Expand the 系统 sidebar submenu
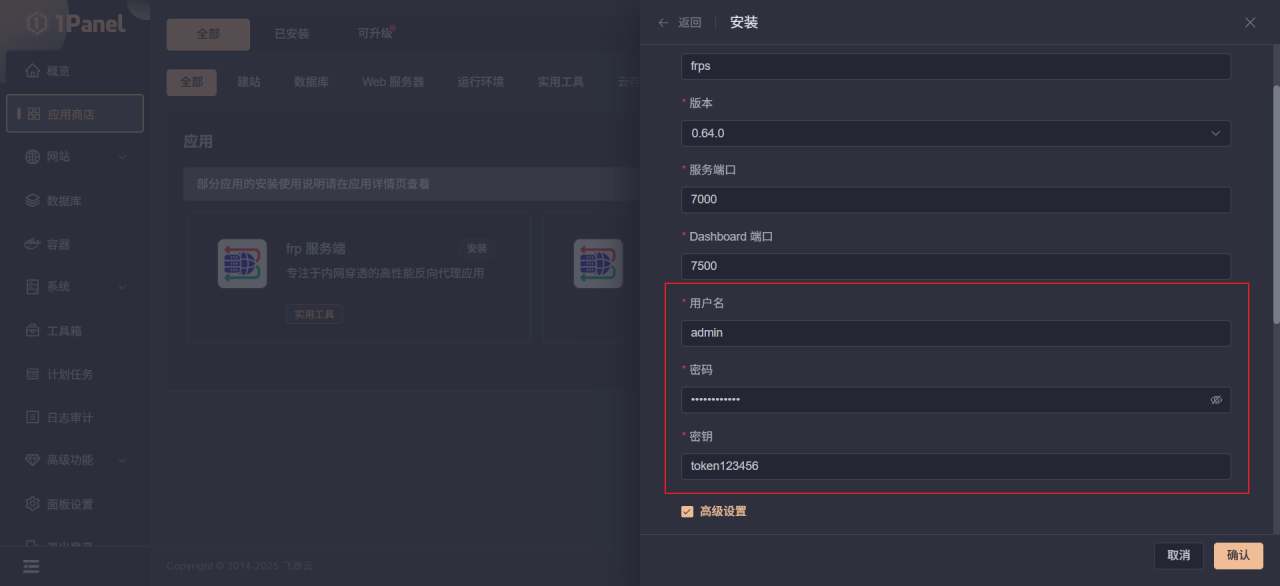This screenshot has height=586, width=1280. [x=122, y=287]
